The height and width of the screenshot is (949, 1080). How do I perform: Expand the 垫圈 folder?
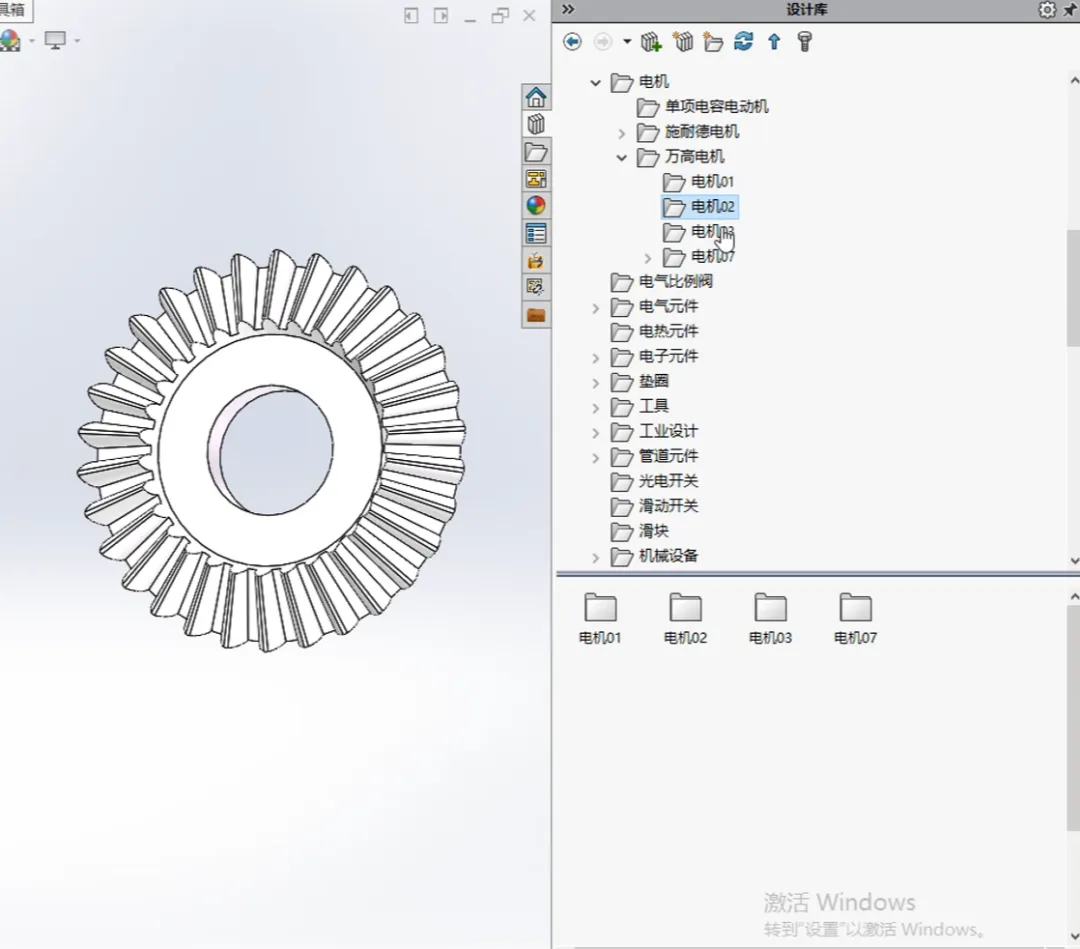click(x=596, y=383)
